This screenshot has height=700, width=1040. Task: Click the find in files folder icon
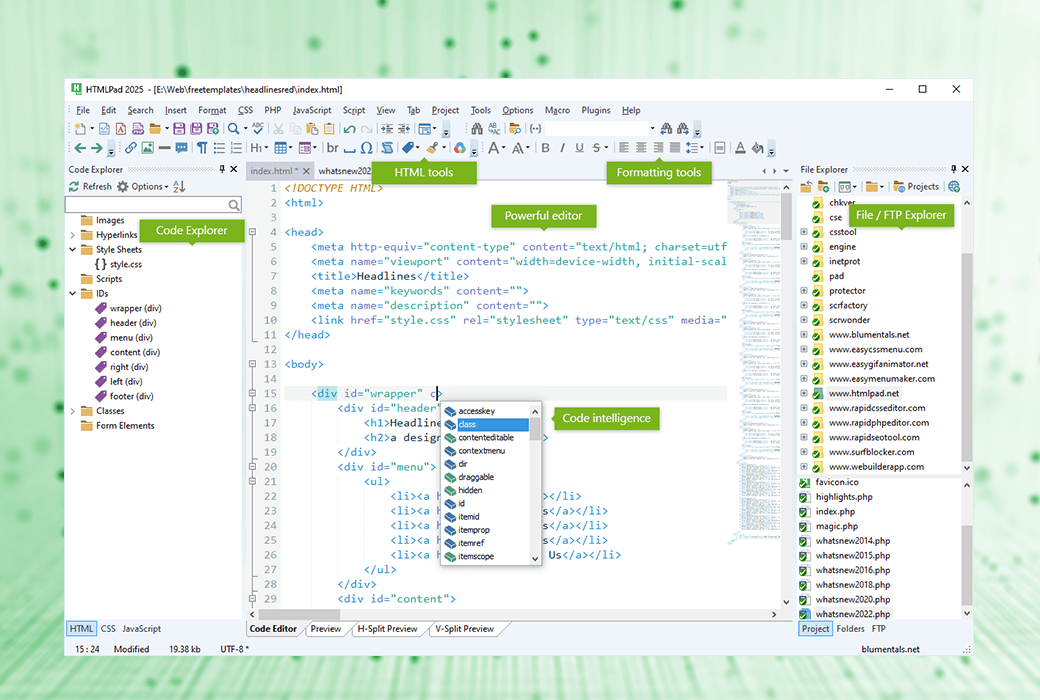pyautogui.click(x=515, y=129)
